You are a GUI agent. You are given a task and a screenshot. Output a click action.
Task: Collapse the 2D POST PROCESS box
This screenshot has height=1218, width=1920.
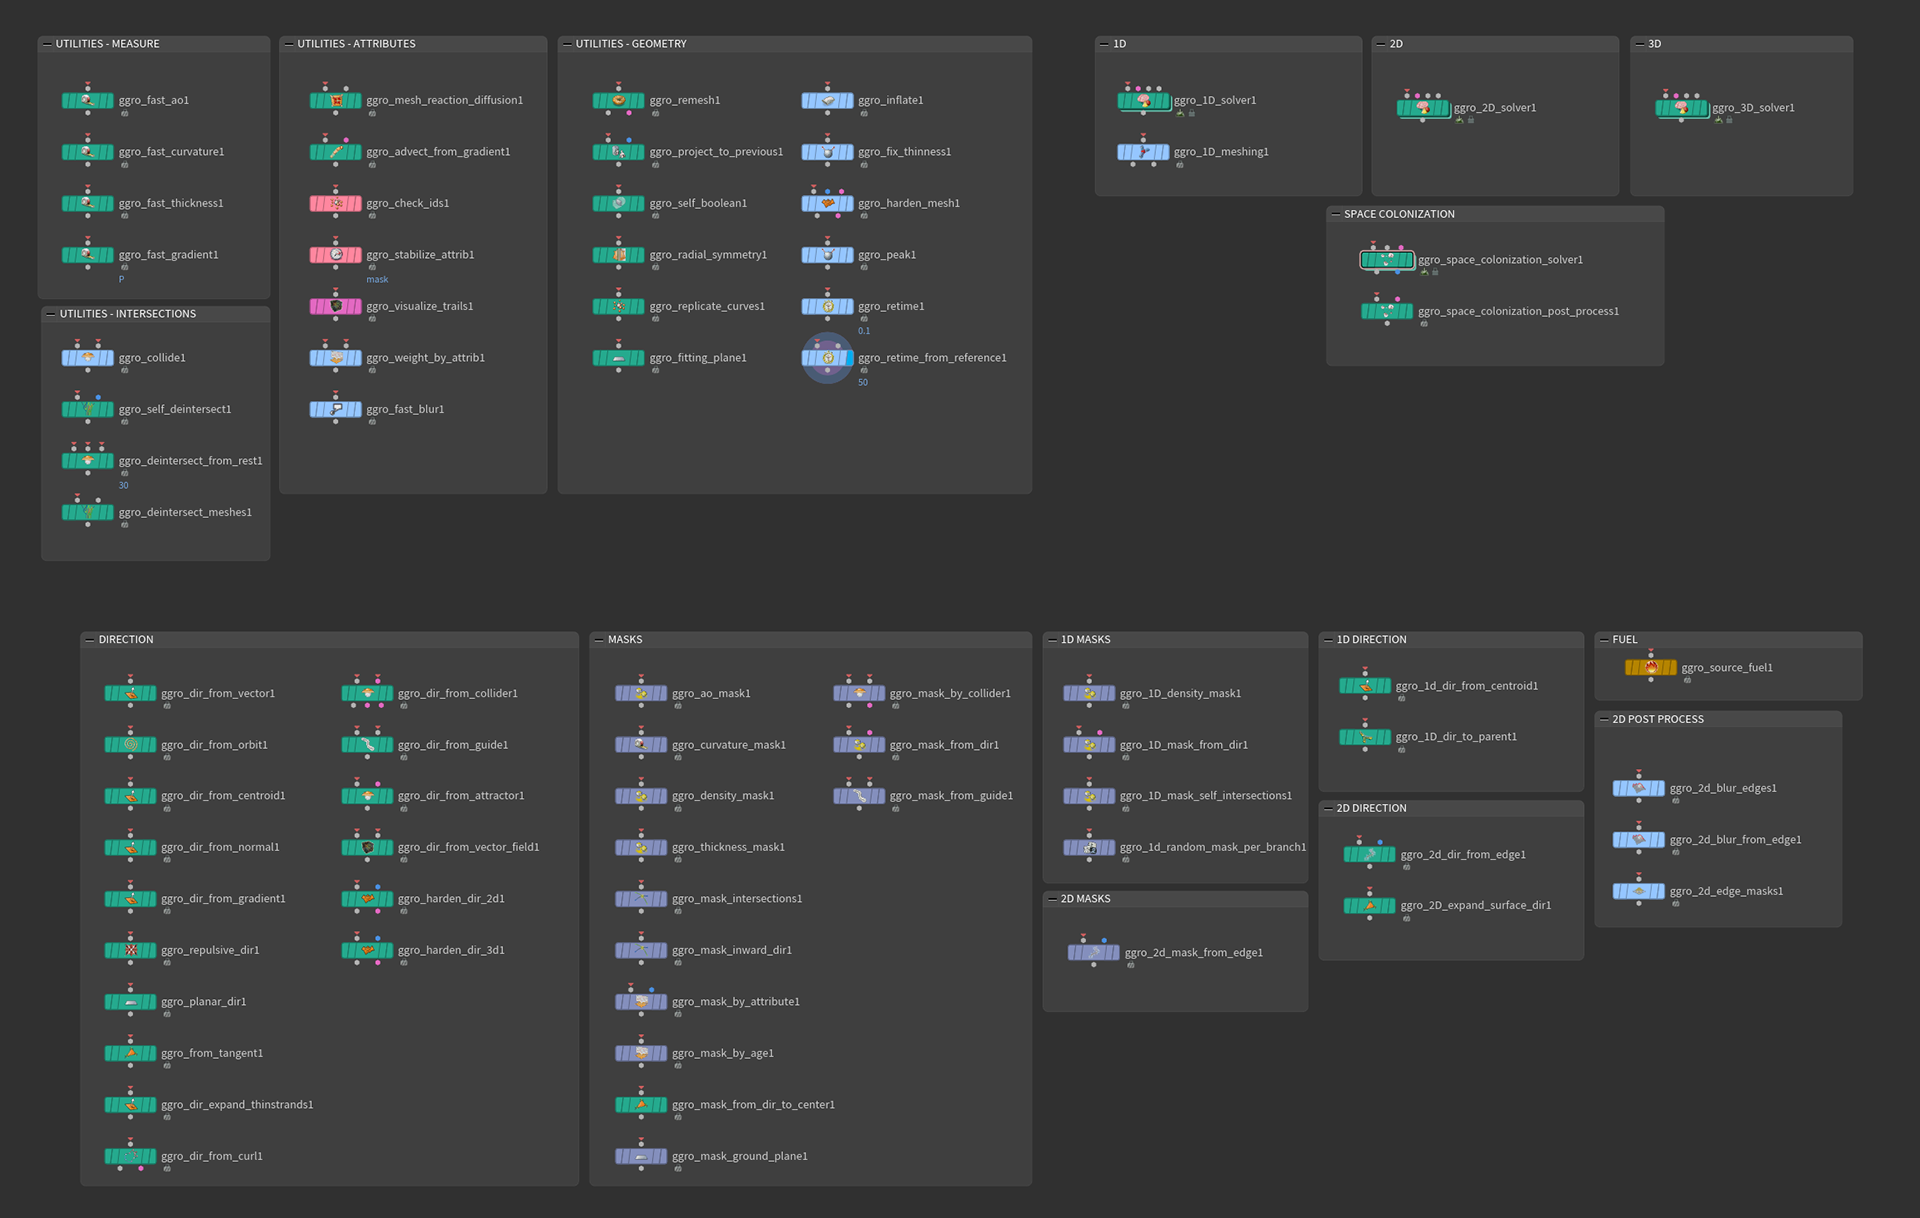(1604, 720)
